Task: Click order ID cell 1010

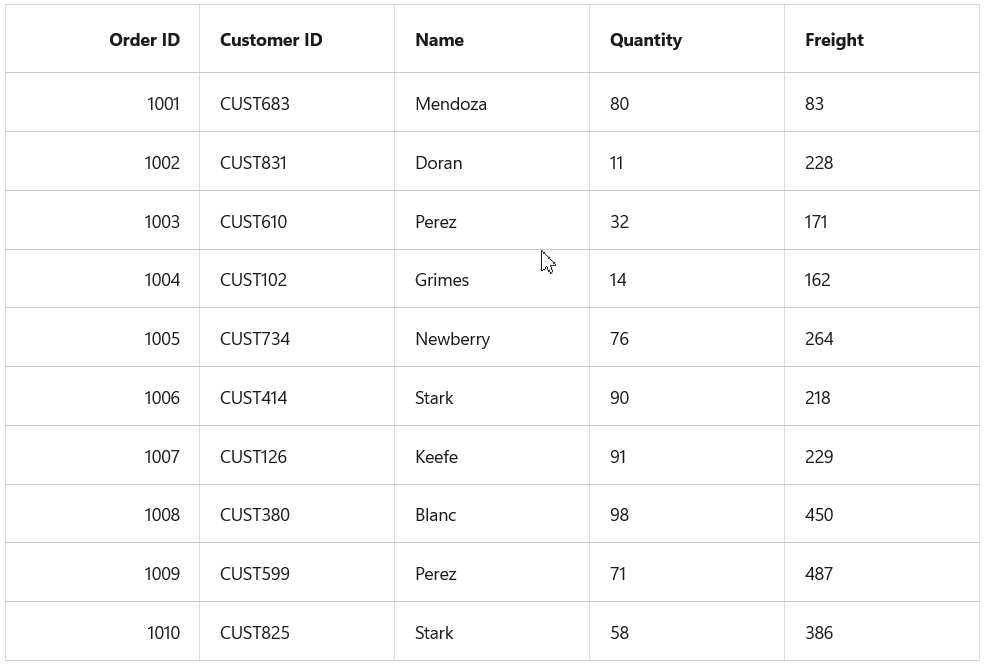Action: coord(163,633)
